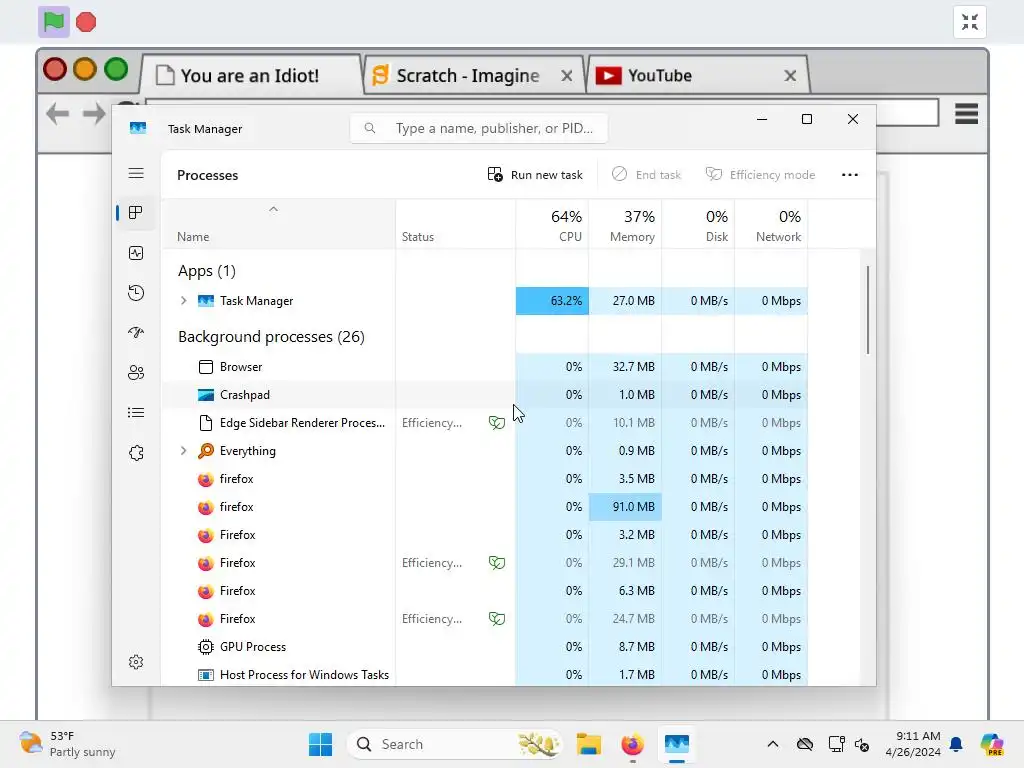The height and width of the screenshot is (768, 1024).
Task: Open the weather widget showing 53°F
Action: tap(67, 744)
